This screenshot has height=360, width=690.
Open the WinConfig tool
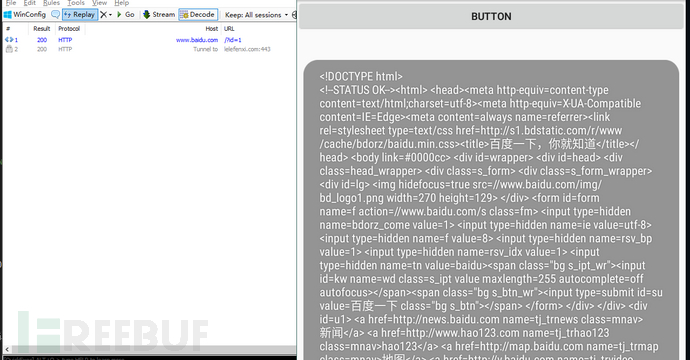tap(25, 15)
